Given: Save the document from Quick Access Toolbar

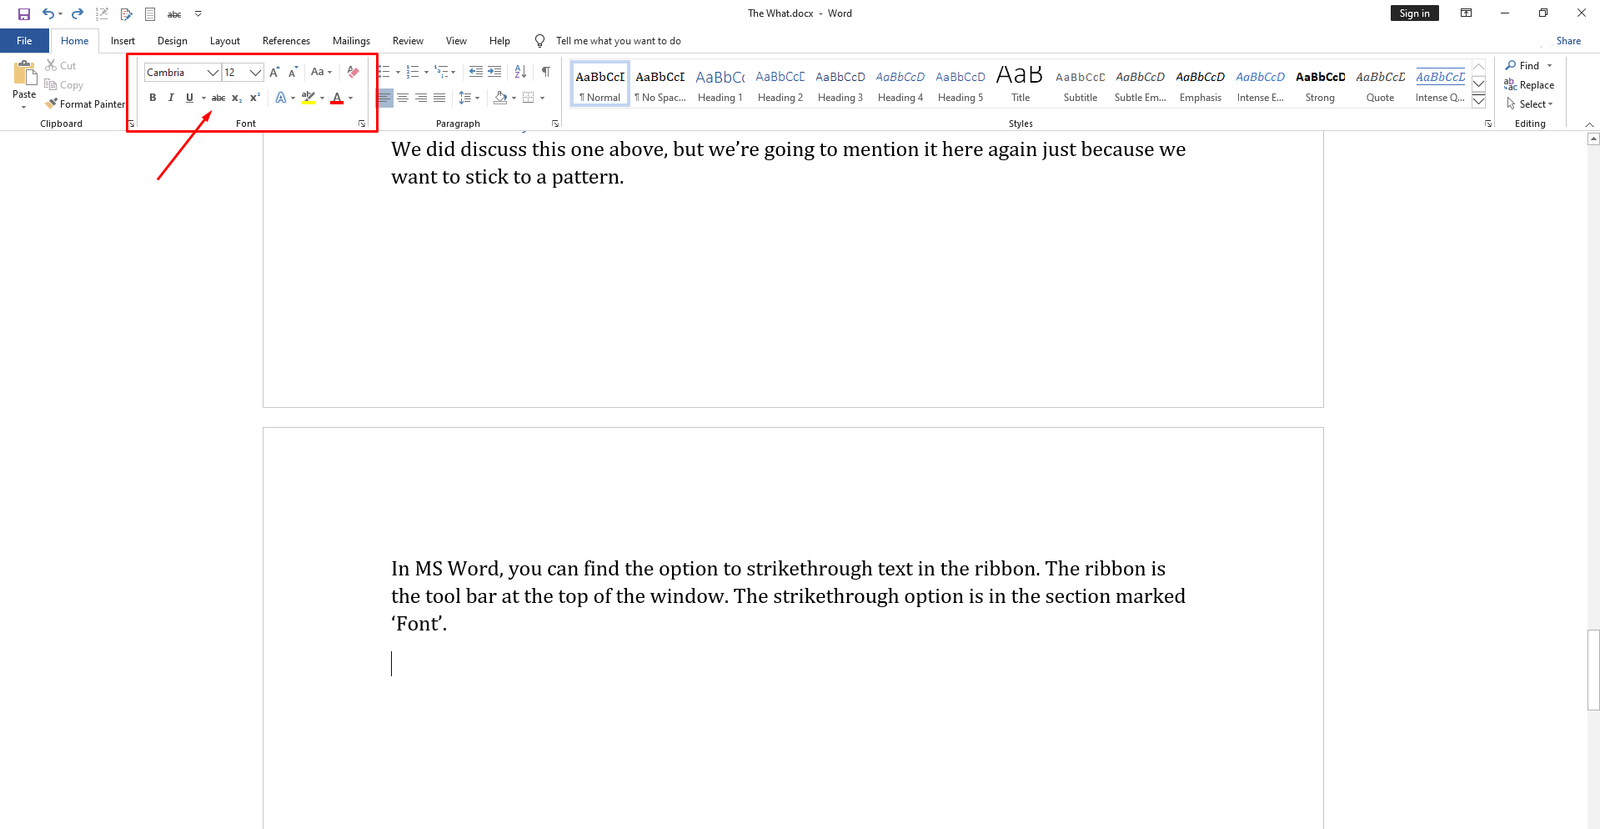Looking at the screenshot, I should (24, 14).
